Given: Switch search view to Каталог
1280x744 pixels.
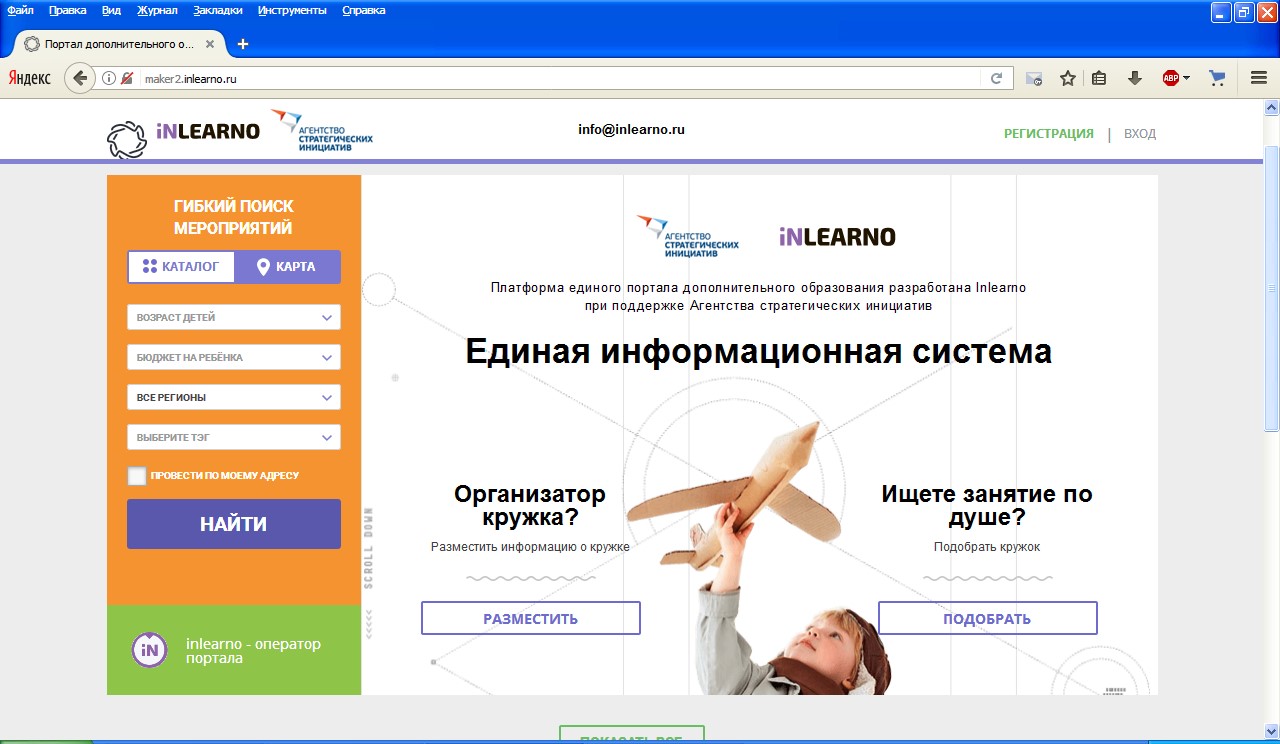Looking at the screenshot, I should (x=181, y=267).
